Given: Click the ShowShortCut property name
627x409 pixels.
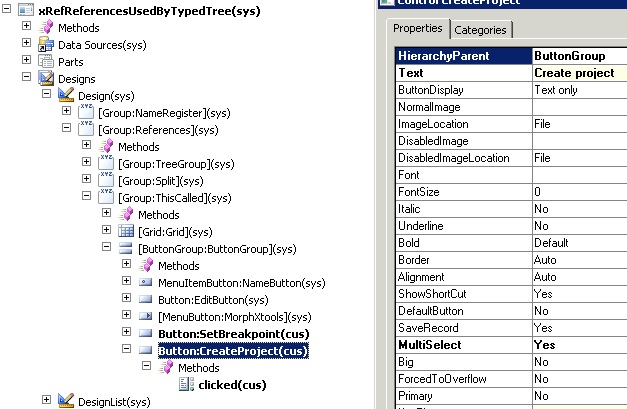Looking at the screenshot, I should click(x=432, y=294).
